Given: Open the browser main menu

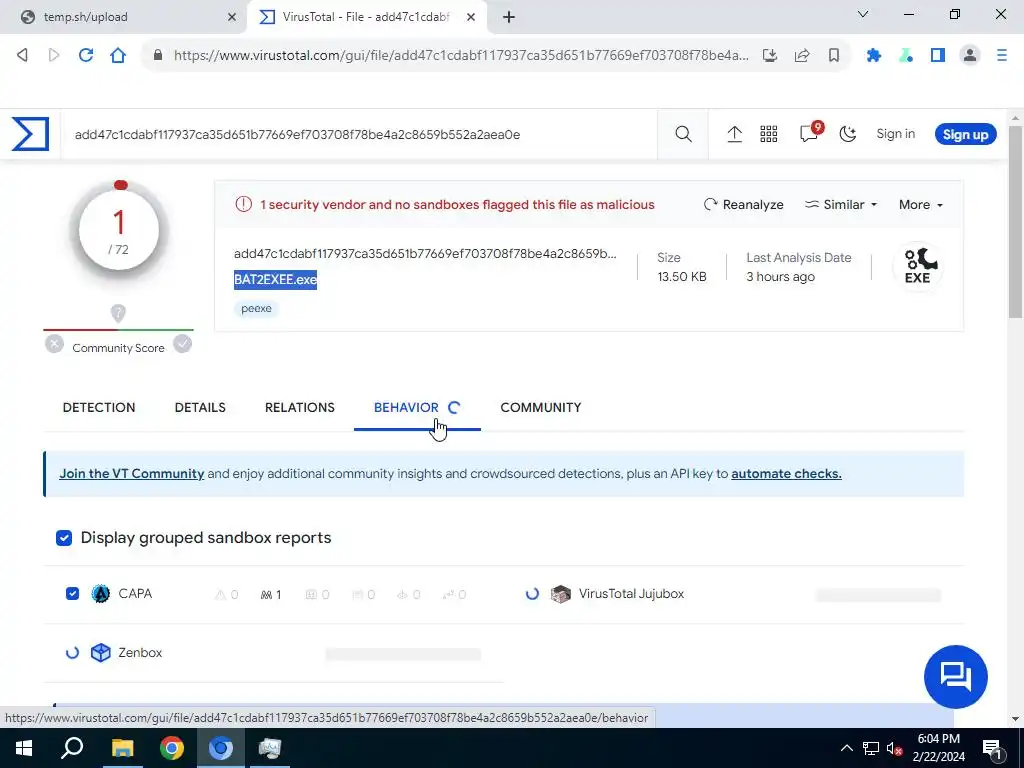Looking at the screenshot, I should pyautogui.click(x=1002, y=56).
